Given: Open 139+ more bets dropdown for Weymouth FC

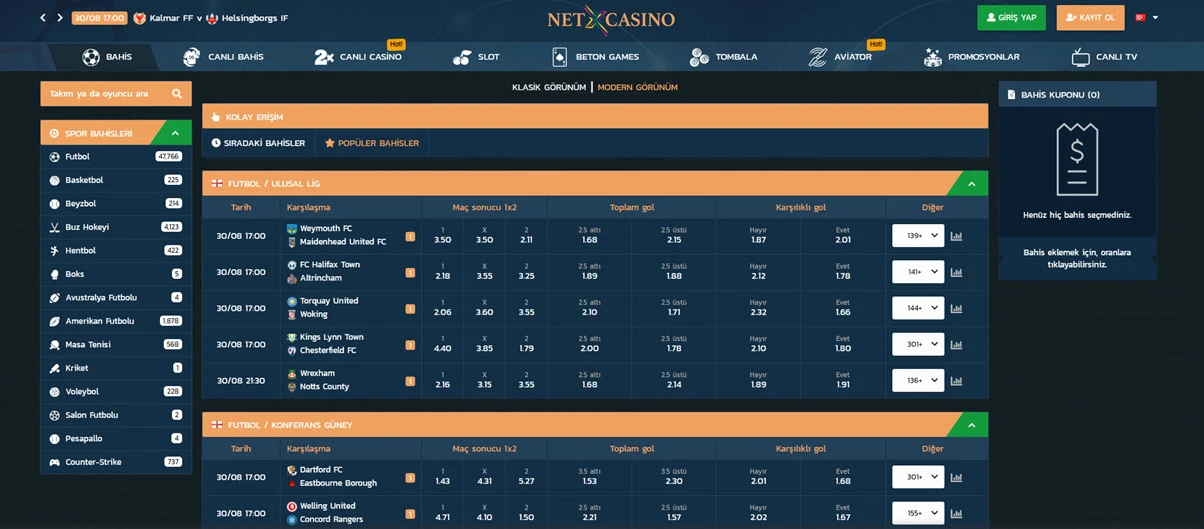Looking at the screenshot, I should click(918, 236).
